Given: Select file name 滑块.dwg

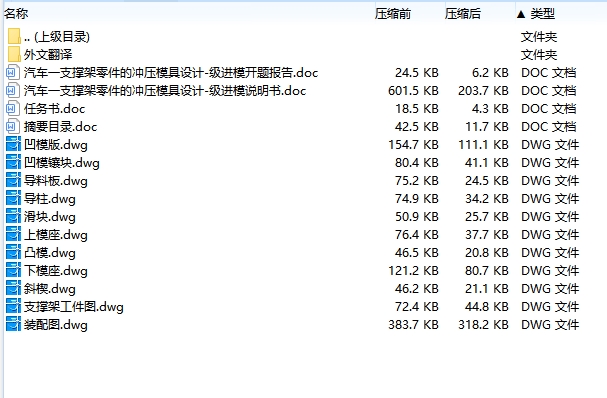Looking at the screenshot, I should pyautogui.click(x=50, y=216).
